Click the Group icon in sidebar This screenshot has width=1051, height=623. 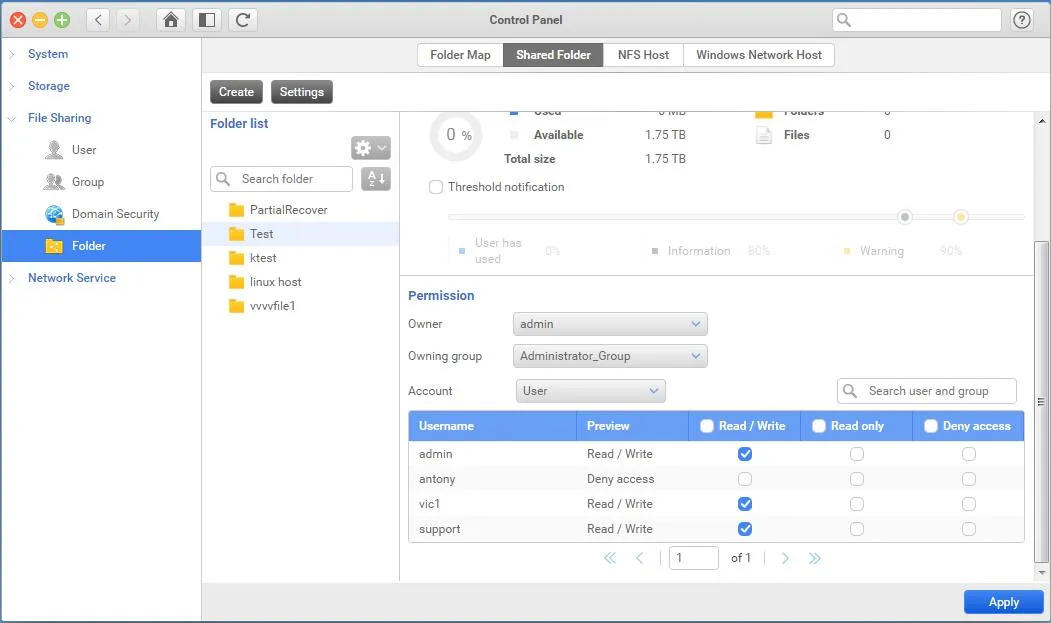54,182
